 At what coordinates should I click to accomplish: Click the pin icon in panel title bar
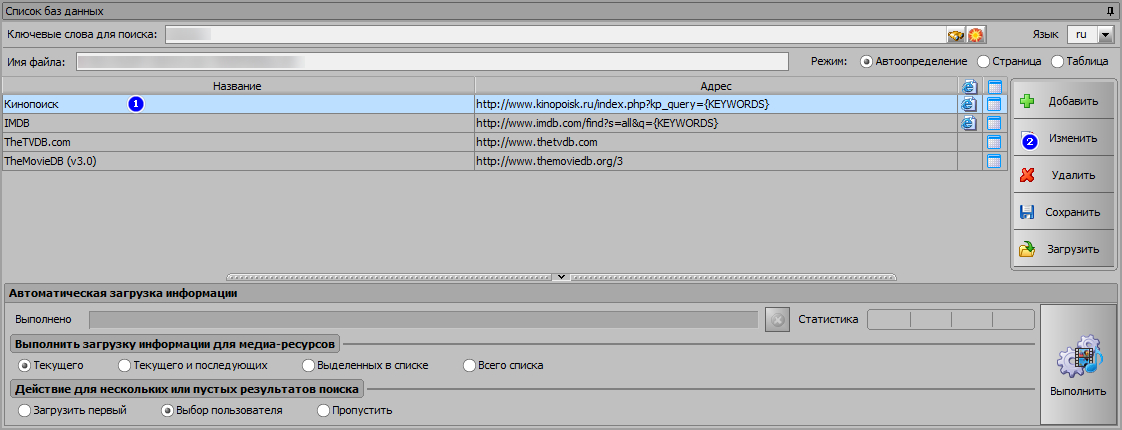tap(1110, 10)
